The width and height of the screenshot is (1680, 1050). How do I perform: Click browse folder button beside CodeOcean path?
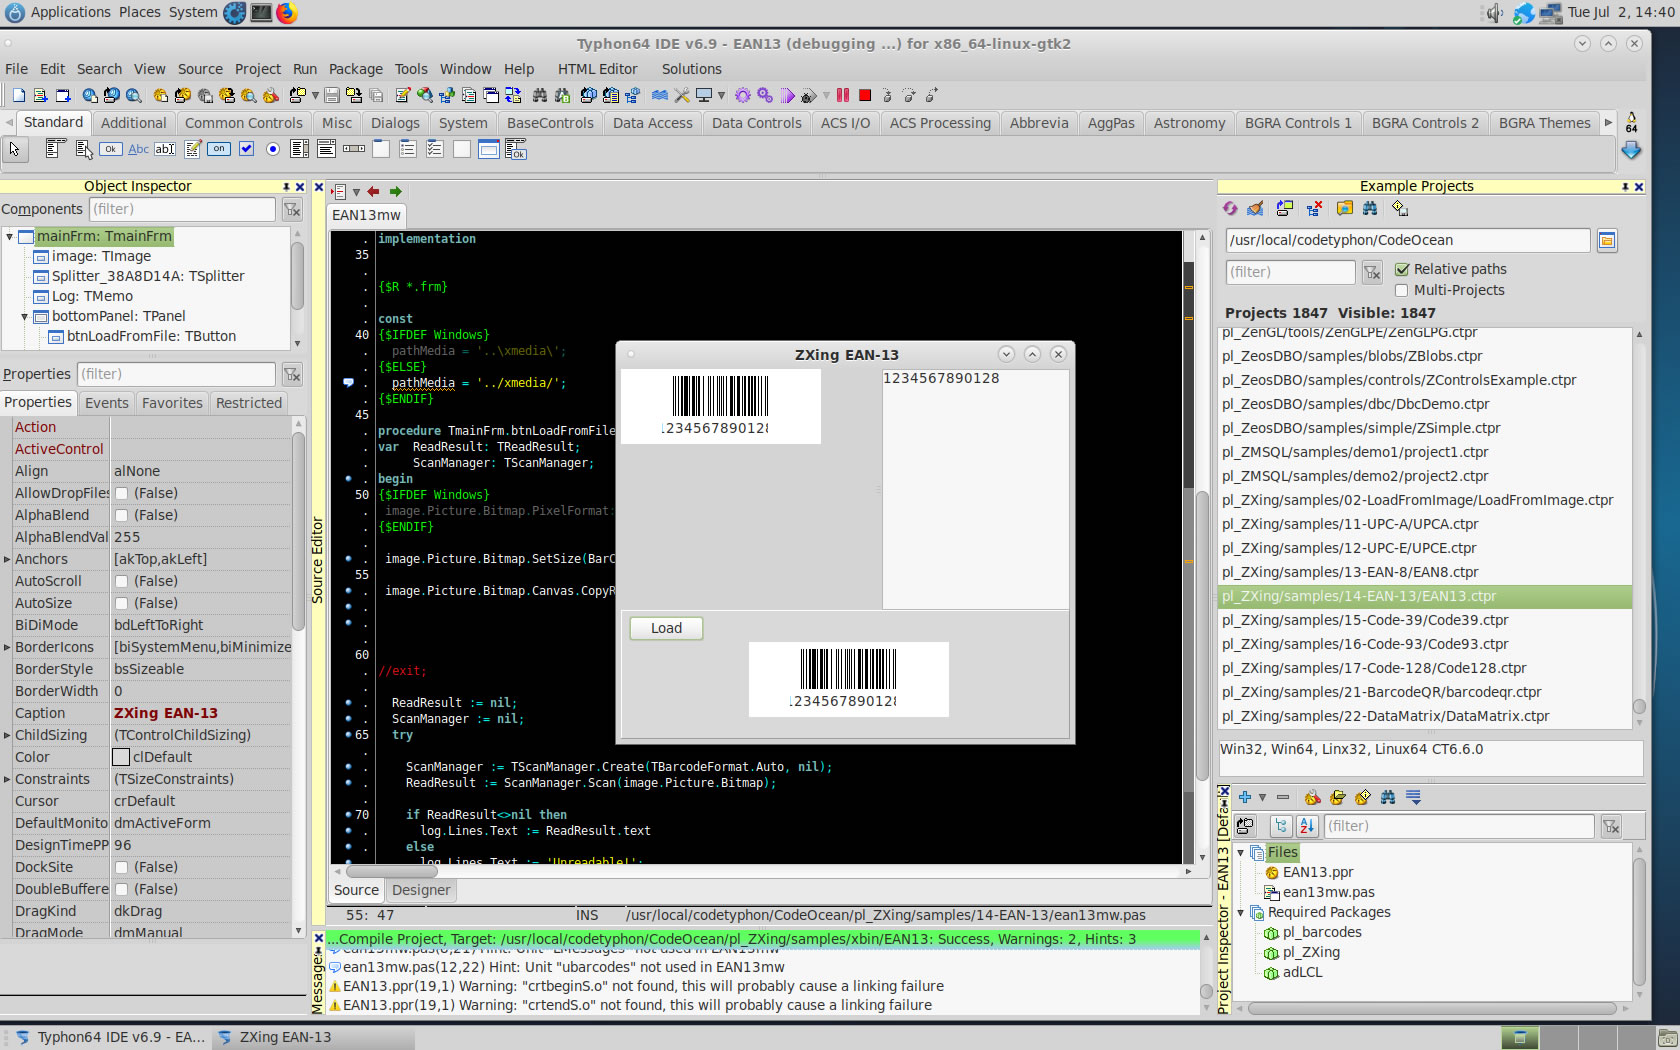coord(1607,240)
